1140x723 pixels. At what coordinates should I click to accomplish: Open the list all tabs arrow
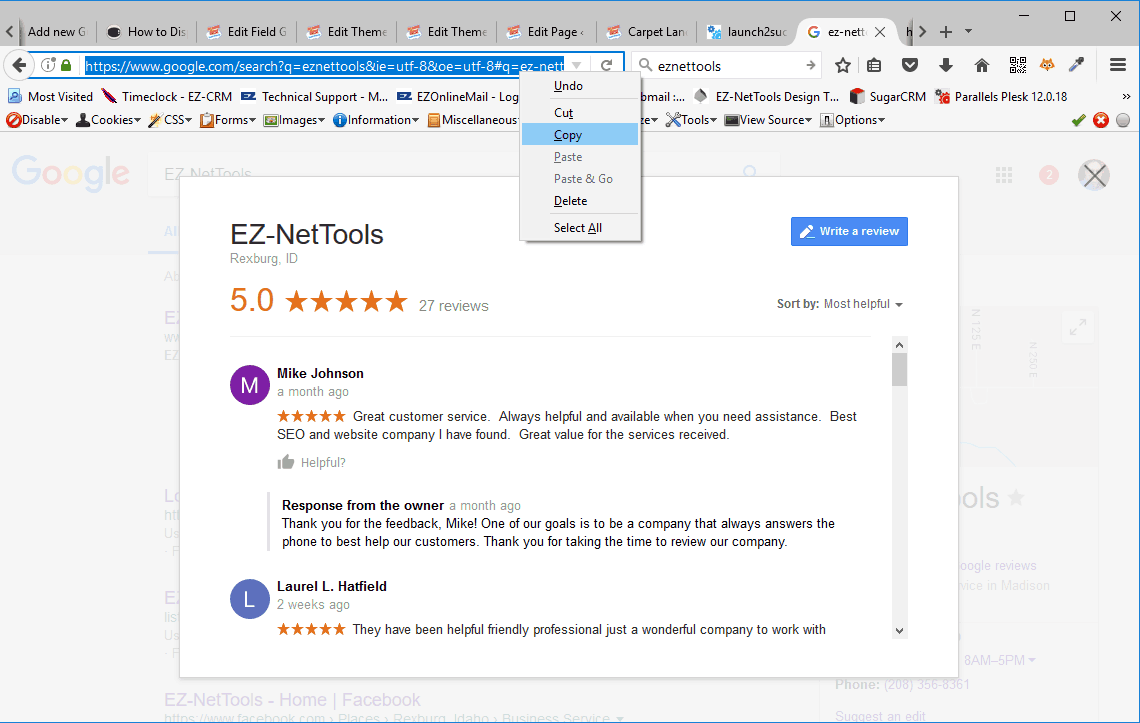click(x=968, y=31)
